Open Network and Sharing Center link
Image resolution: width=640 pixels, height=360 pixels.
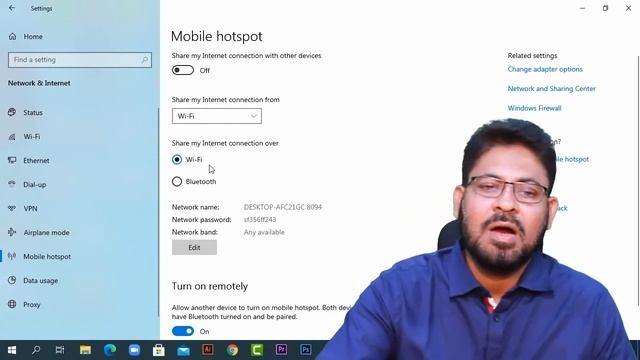tap(551, 89)
